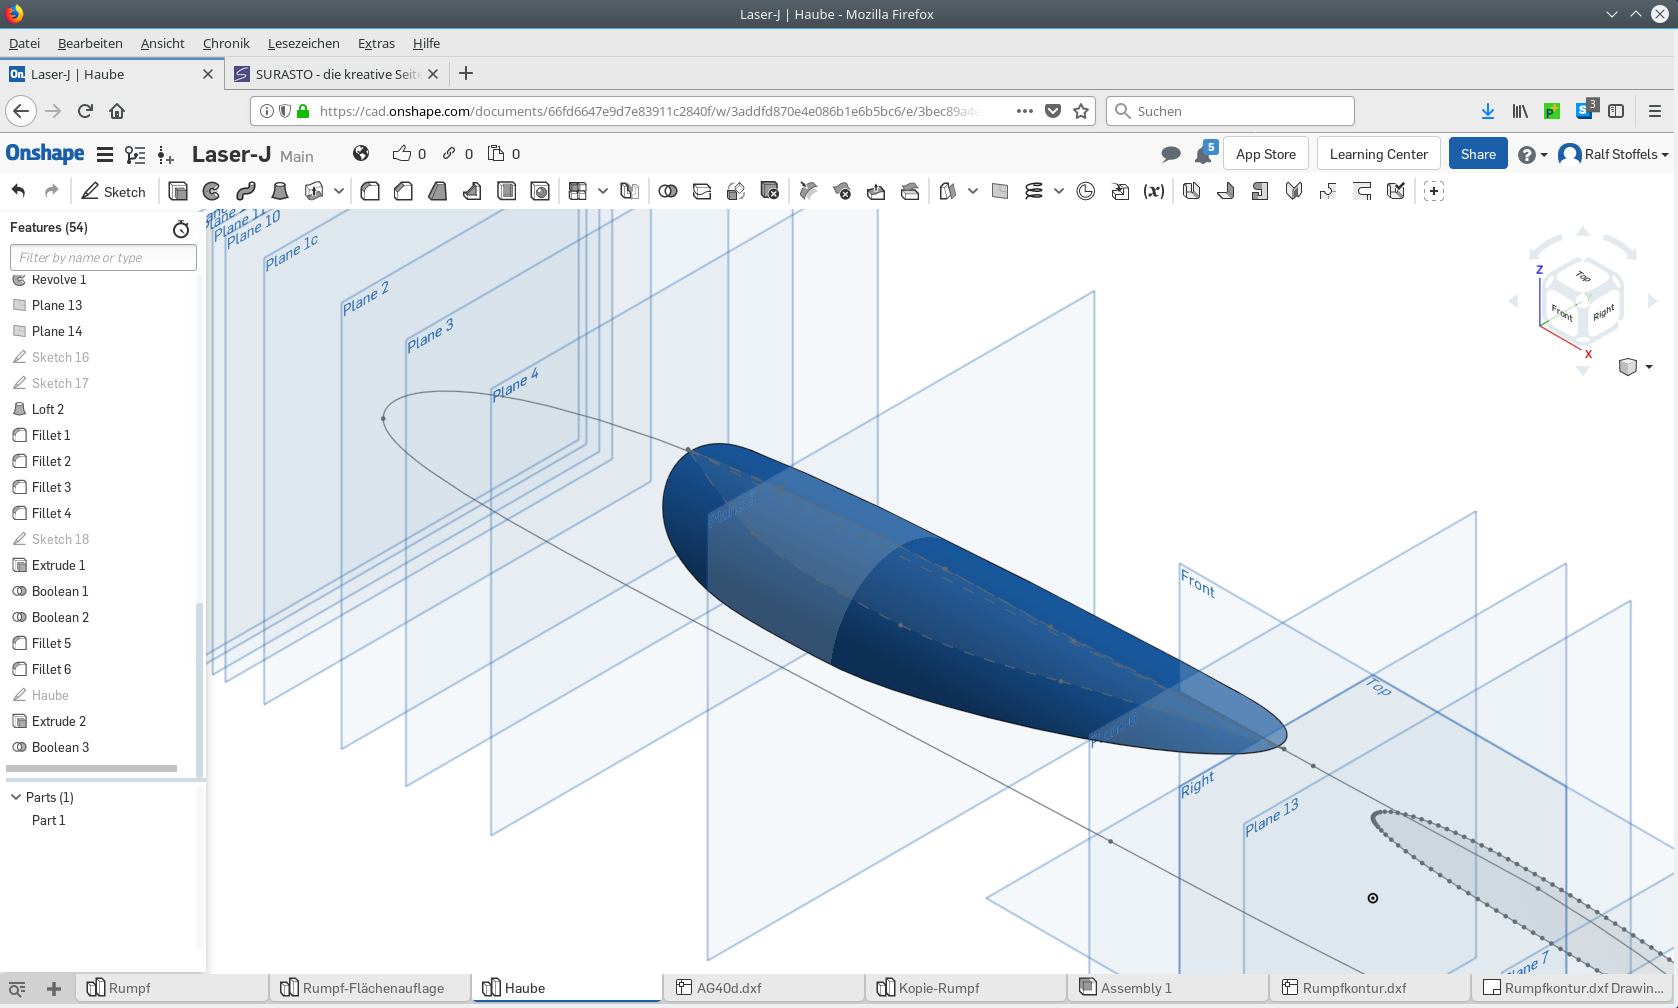This screenshot has width=1678, height=1008.
Task: Toggle the Firefox sidebar view button
Action: [1616, 111]
